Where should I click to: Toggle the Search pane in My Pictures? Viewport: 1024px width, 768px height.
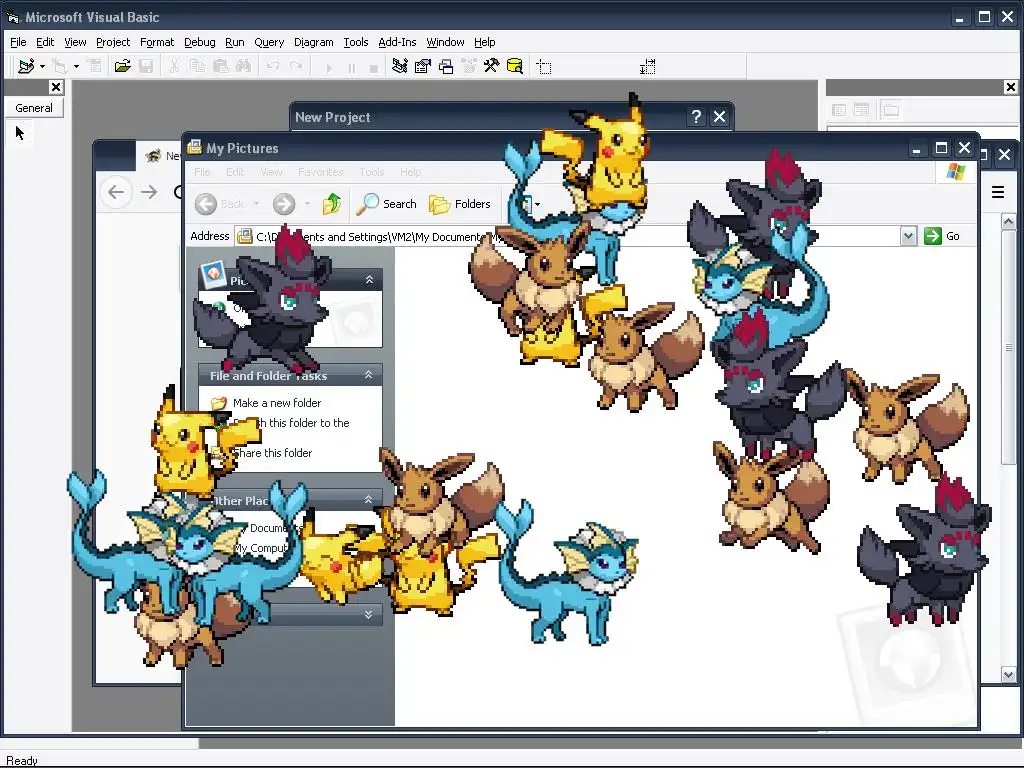[387, 204]
